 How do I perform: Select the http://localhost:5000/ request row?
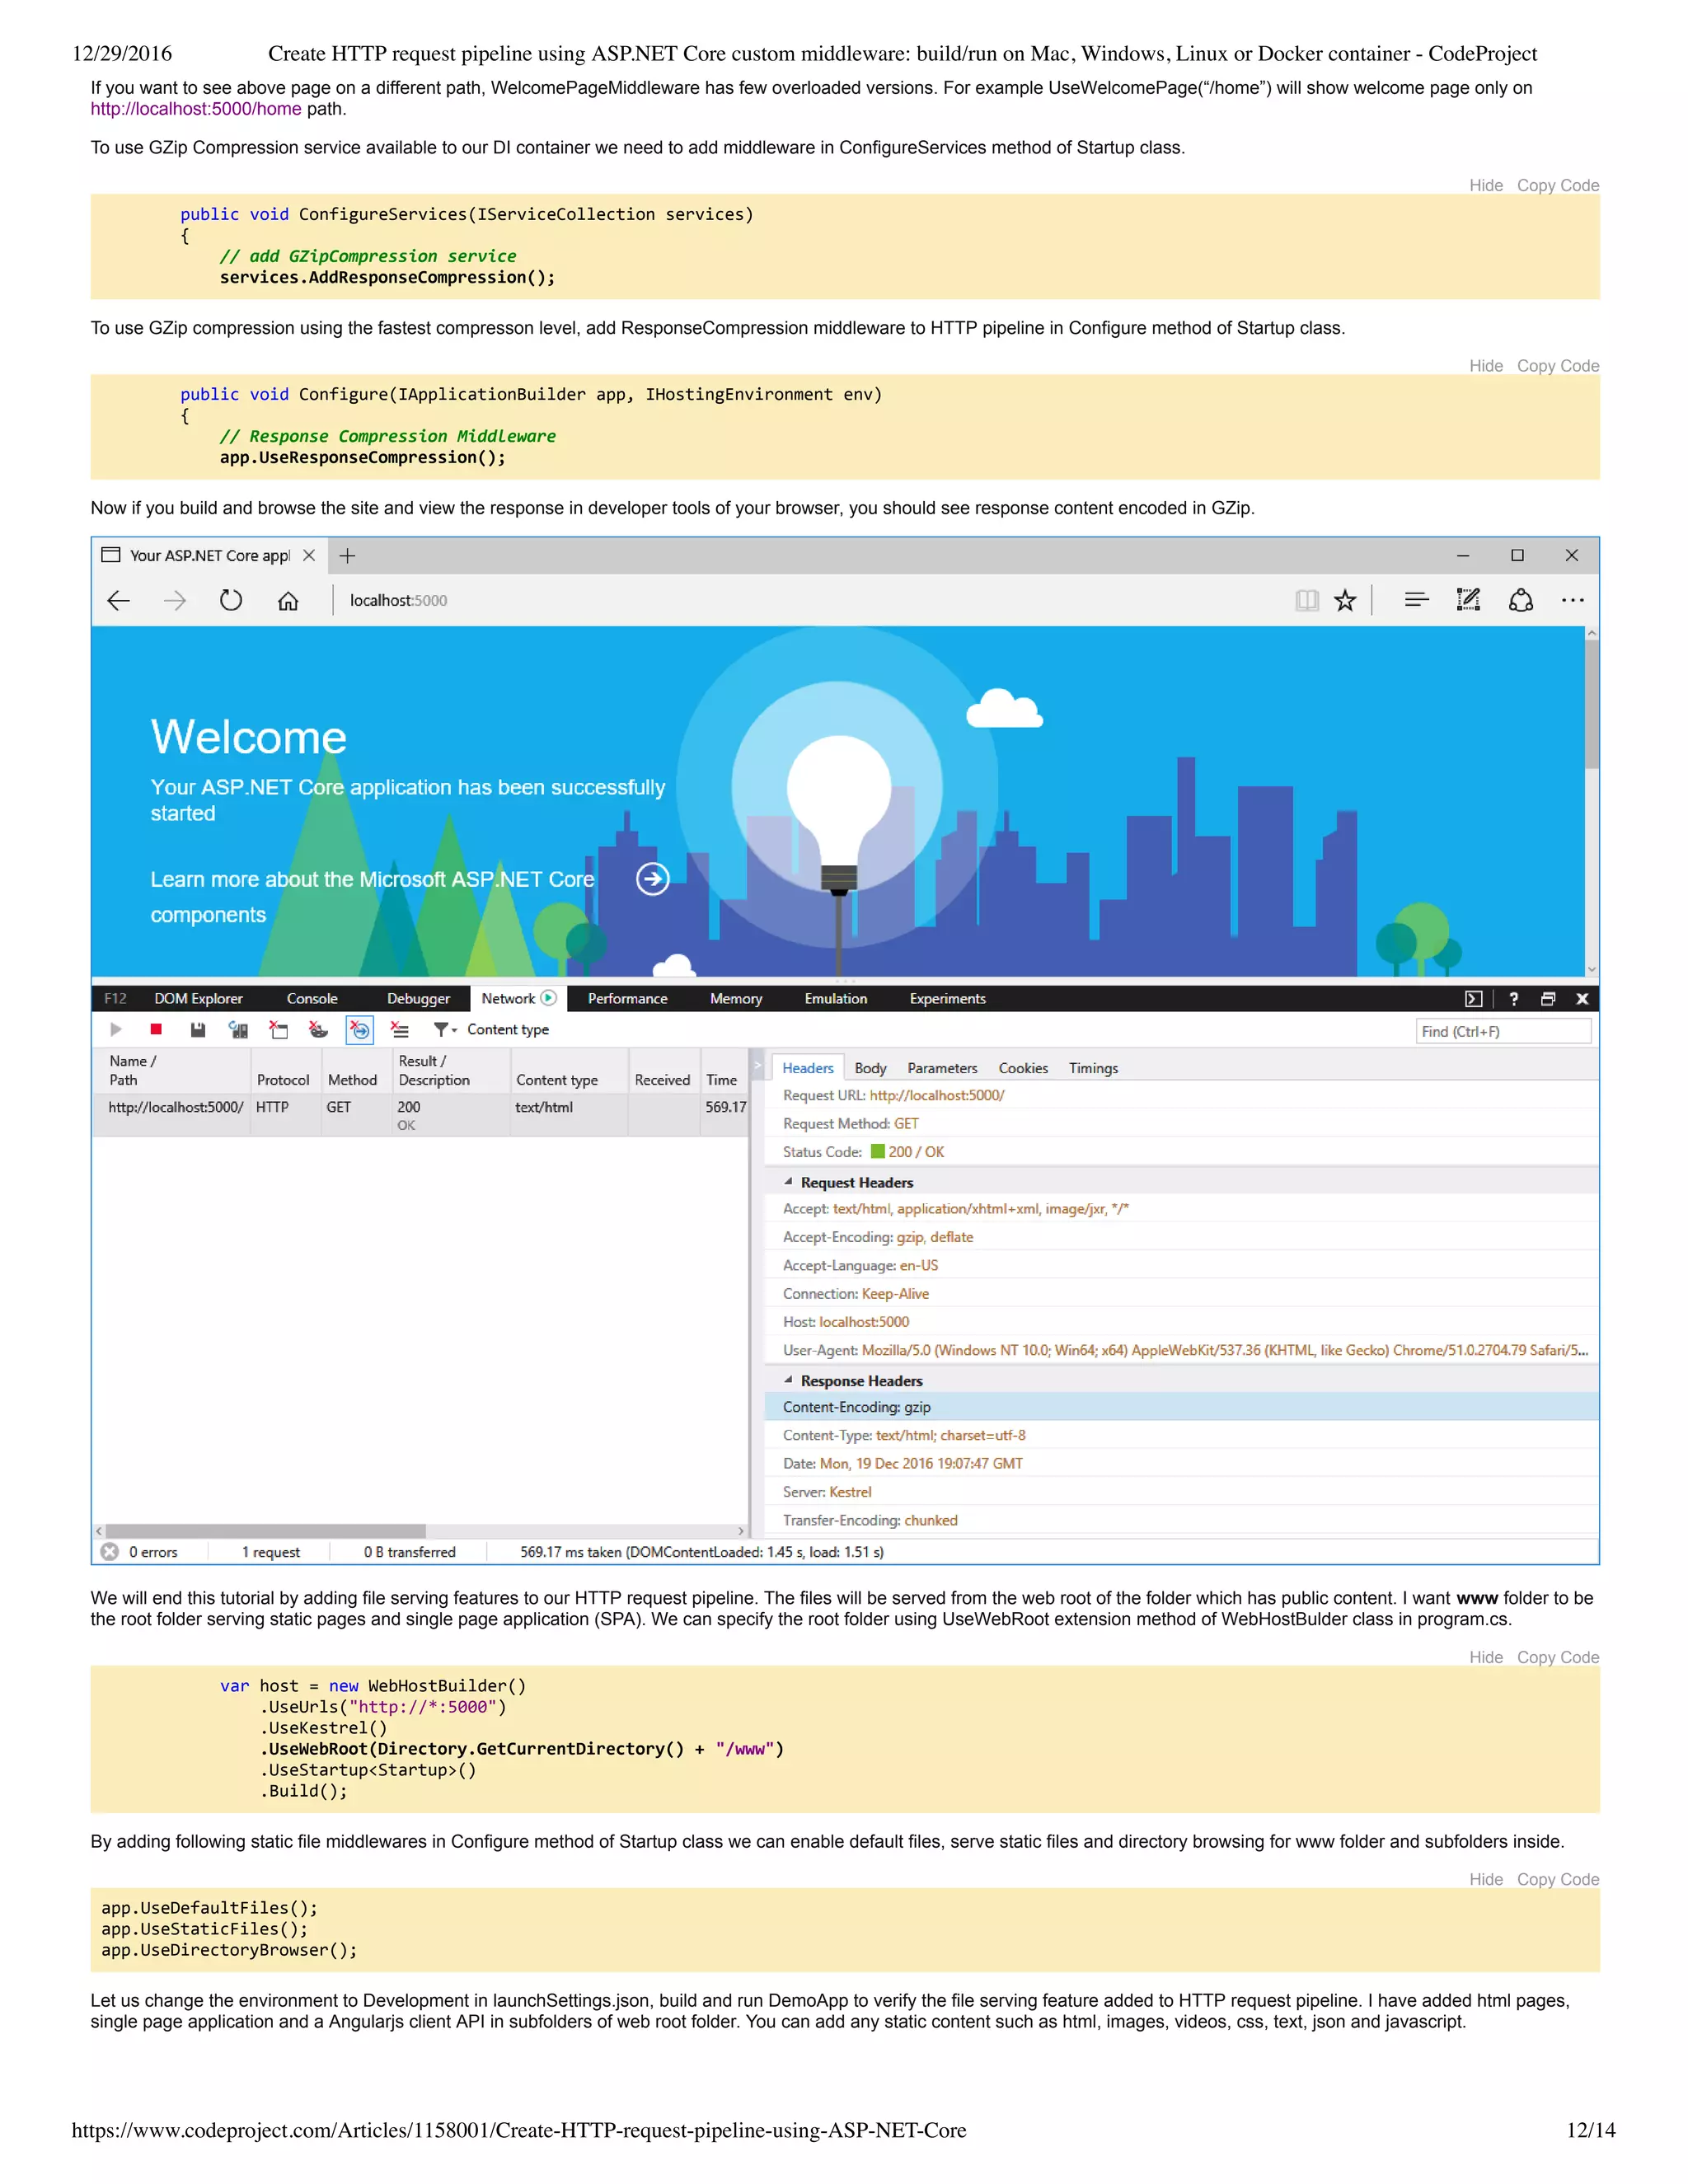(420, 1114)
